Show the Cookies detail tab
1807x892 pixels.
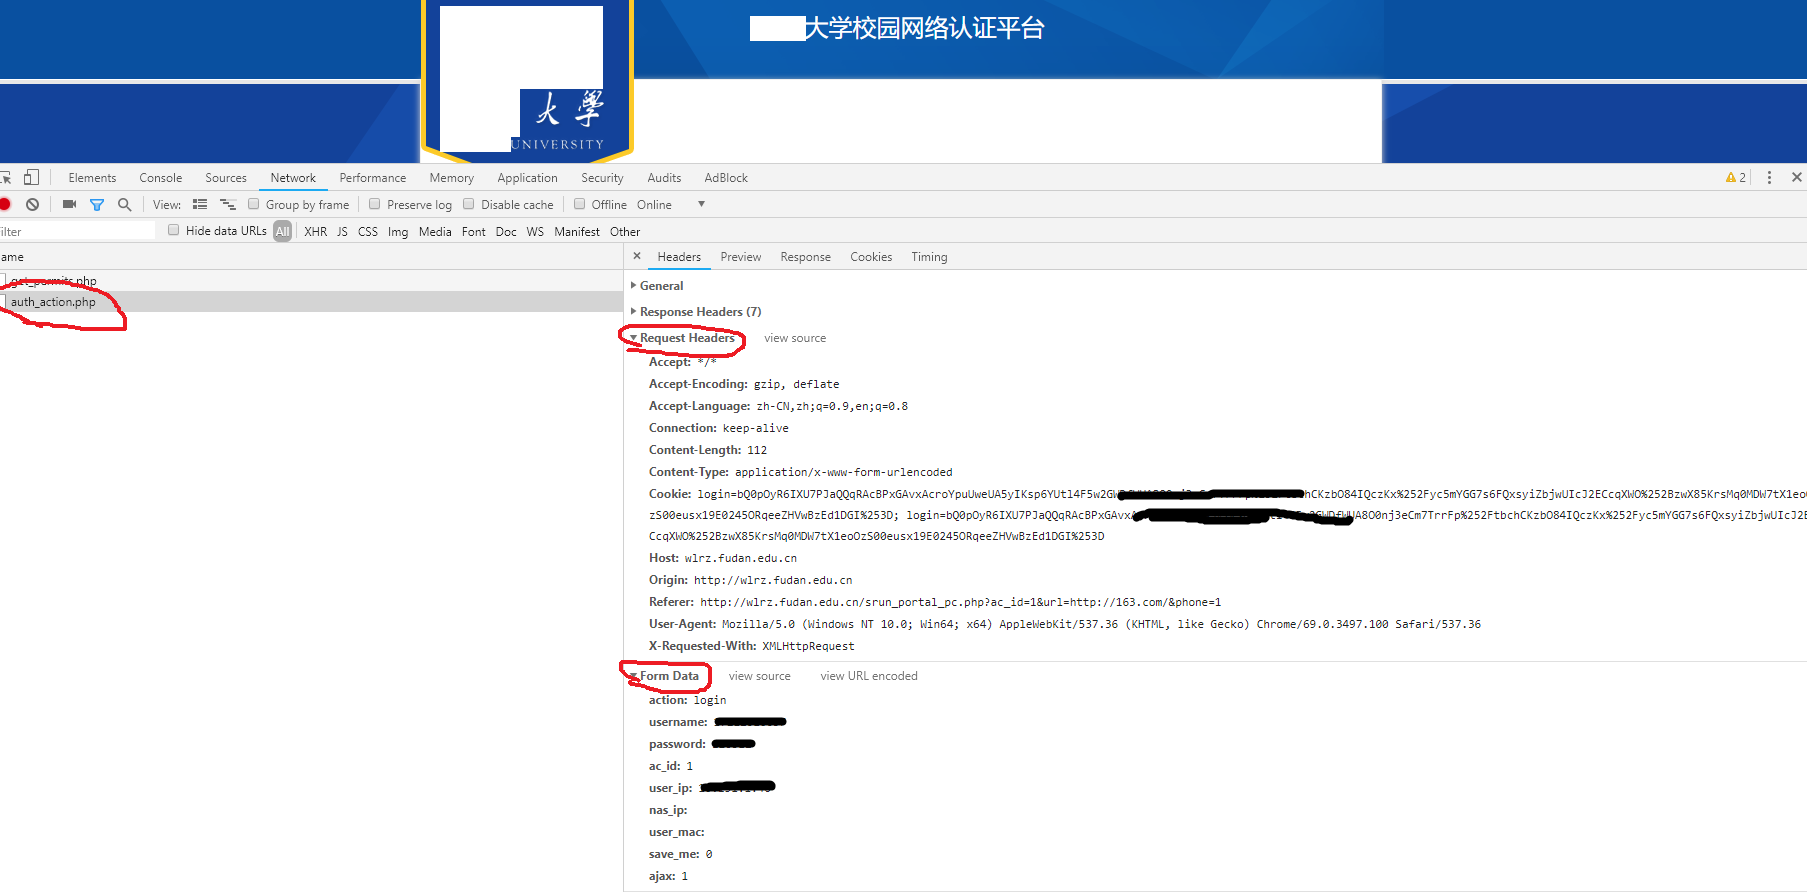871,256
